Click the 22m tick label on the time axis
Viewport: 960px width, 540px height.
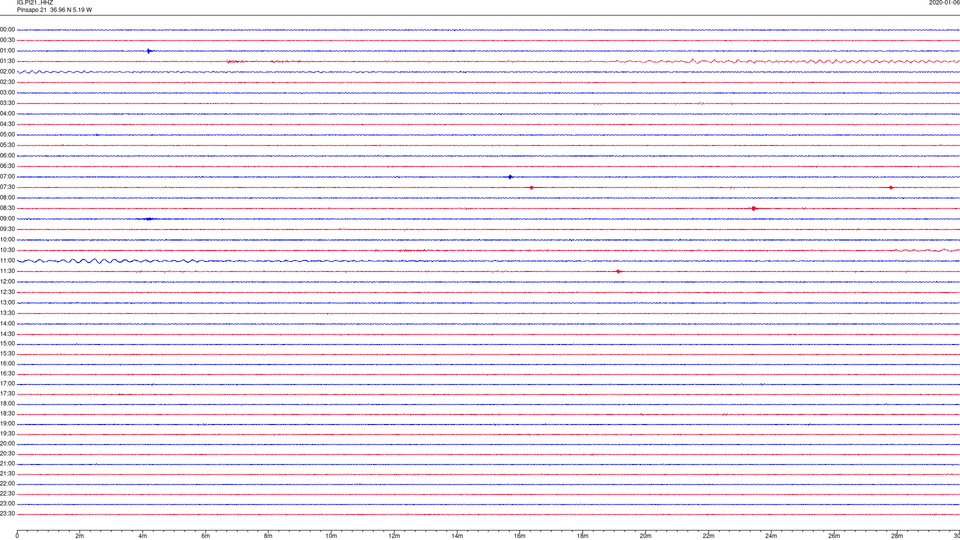pyautogui.click(x=708, y=536)
